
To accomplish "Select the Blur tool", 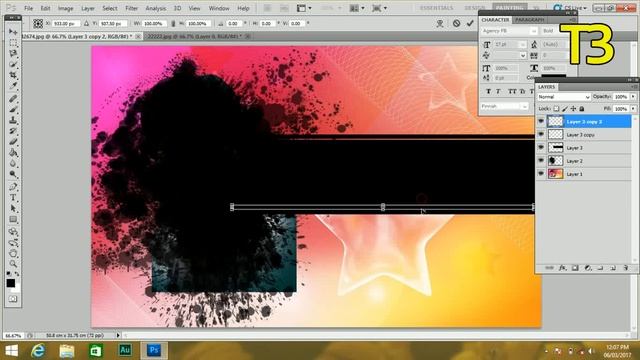I will pyautogui.click(x=13, y=164).
